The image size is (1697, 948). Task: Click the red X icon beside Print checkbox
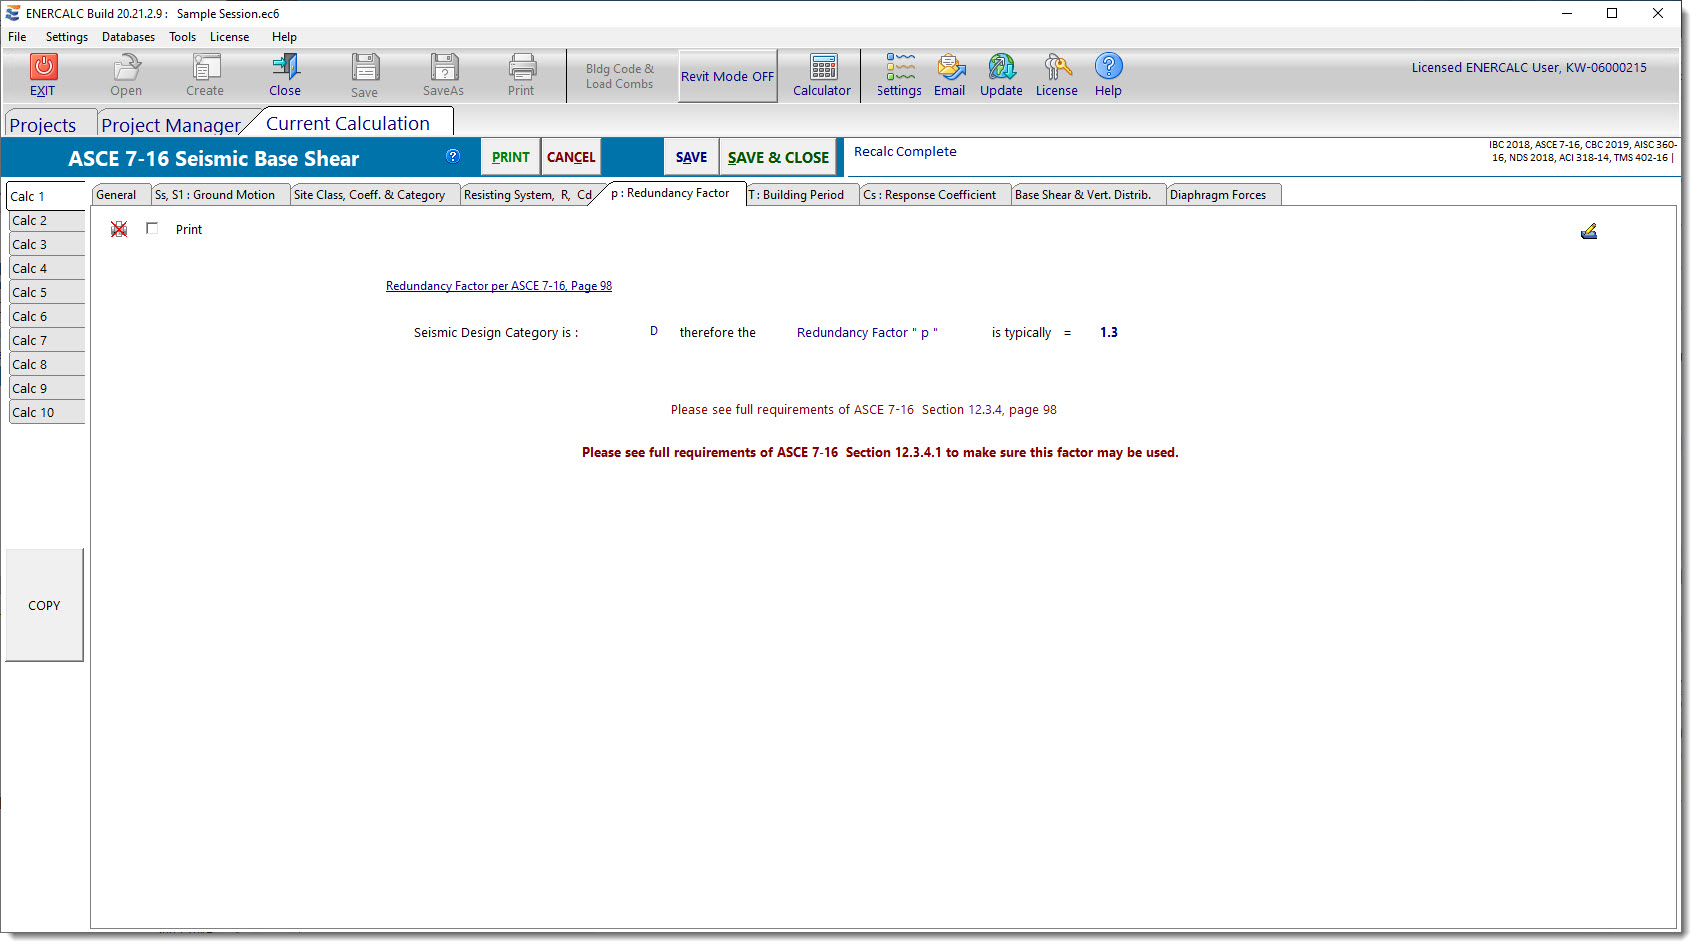coord(119,229)
